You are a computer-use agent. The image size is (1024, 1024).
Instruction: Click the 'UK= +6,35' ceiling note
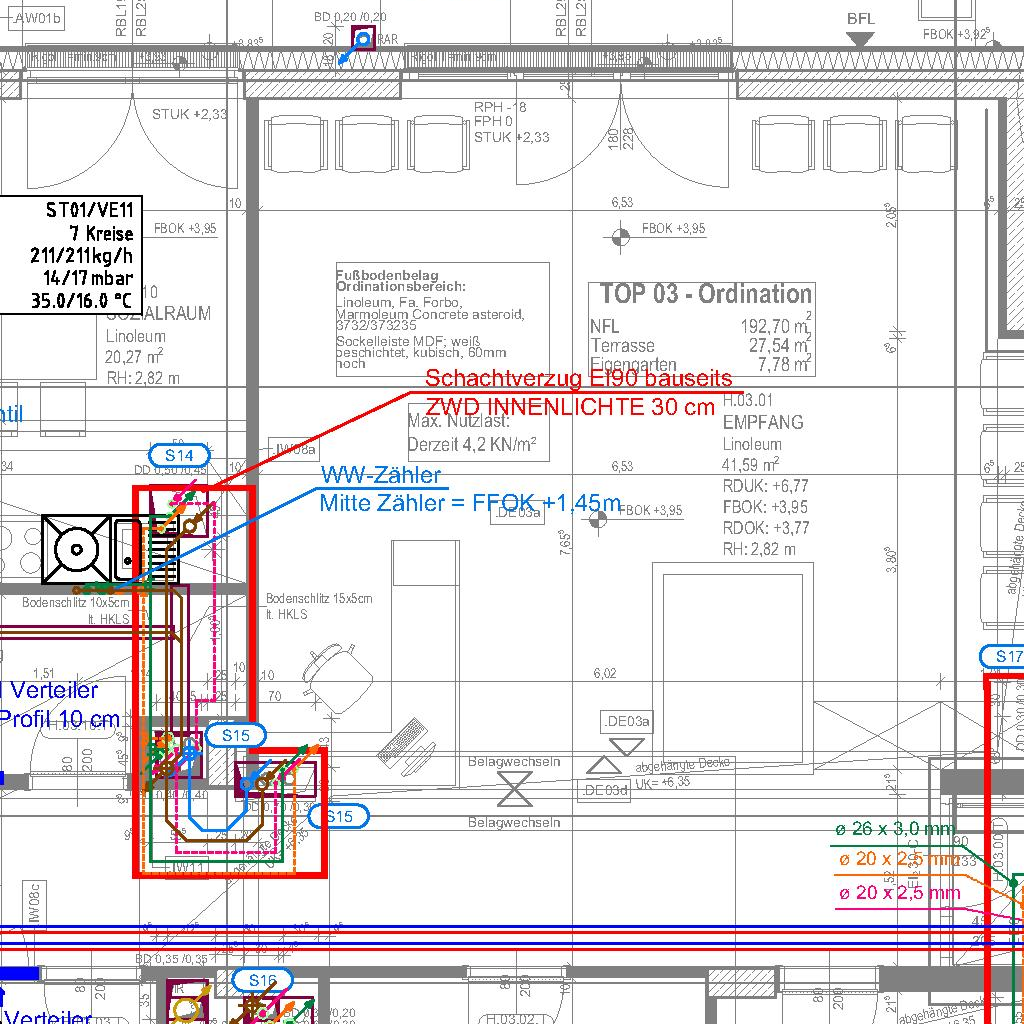(x=665, y=782)
